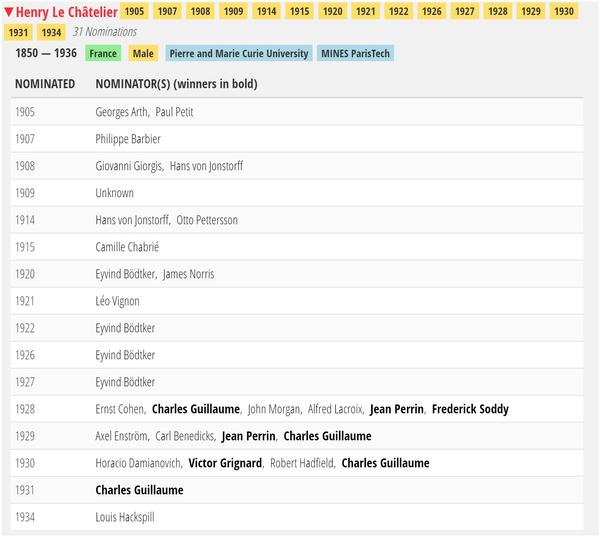Select the 1934 year tag

(51, 32)
